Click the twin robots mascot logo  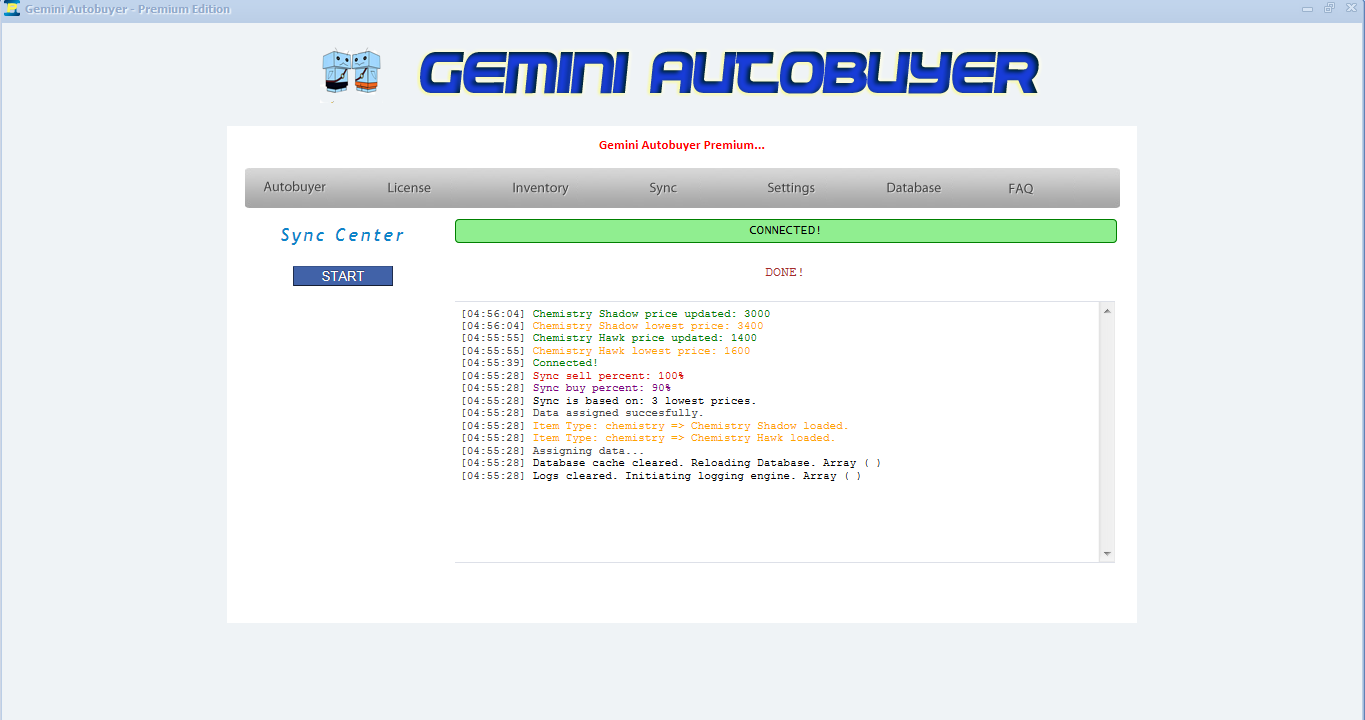tap(351, 73)
